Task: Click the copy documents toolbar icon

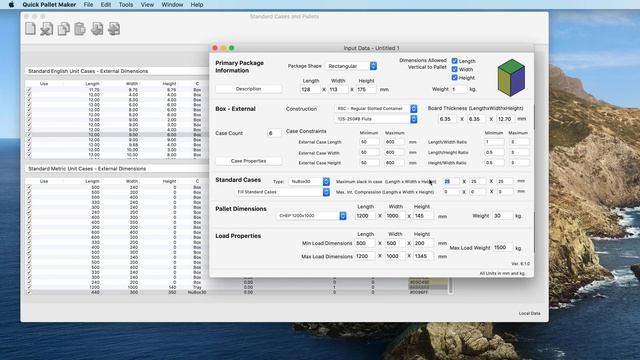Action: pyautogui.click(x=63, y=29)
